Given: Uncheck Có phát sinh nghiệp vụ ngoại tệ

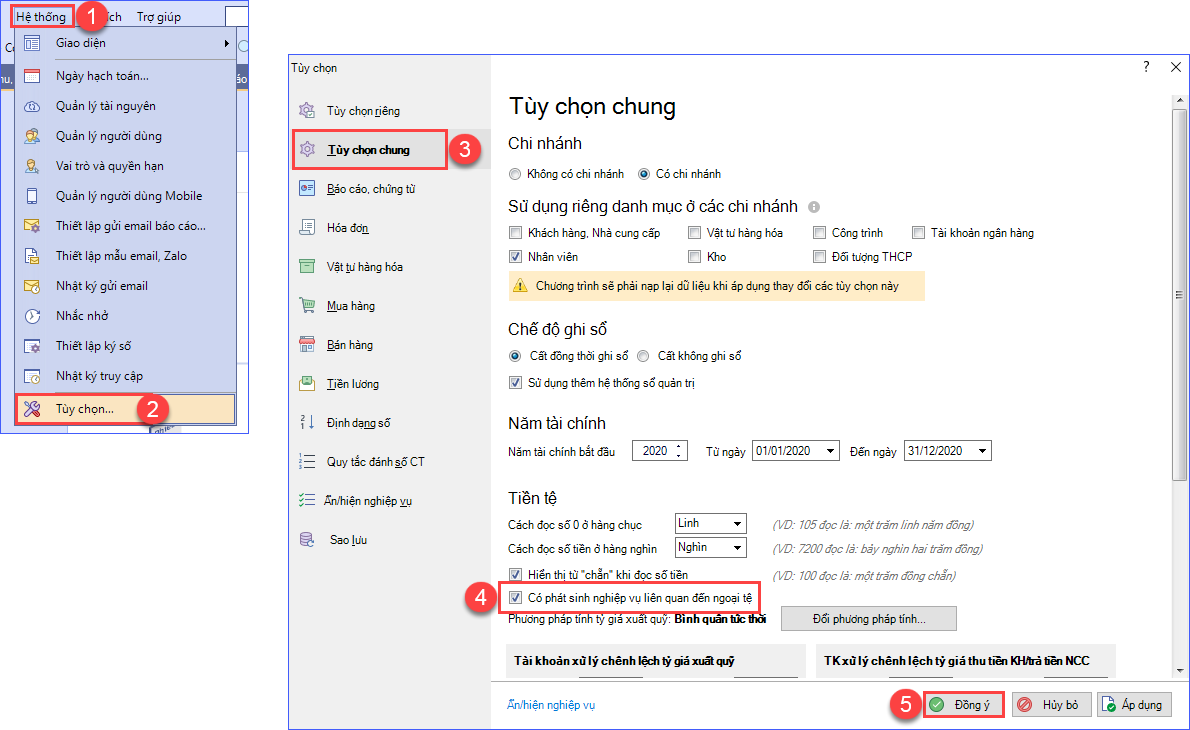Looking at the screenshot, I should click(x=516, y=598).
